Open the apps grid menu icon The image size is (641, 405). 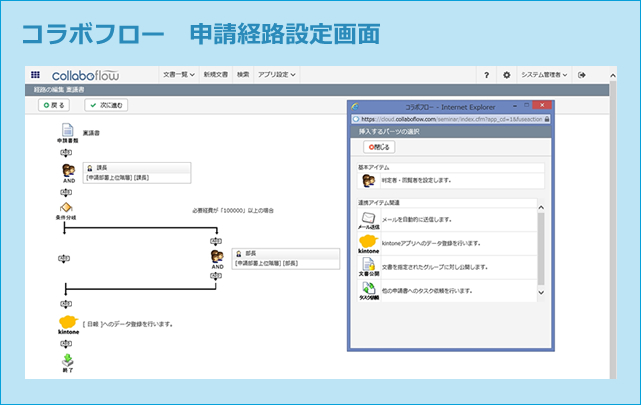tap(36, 75)
